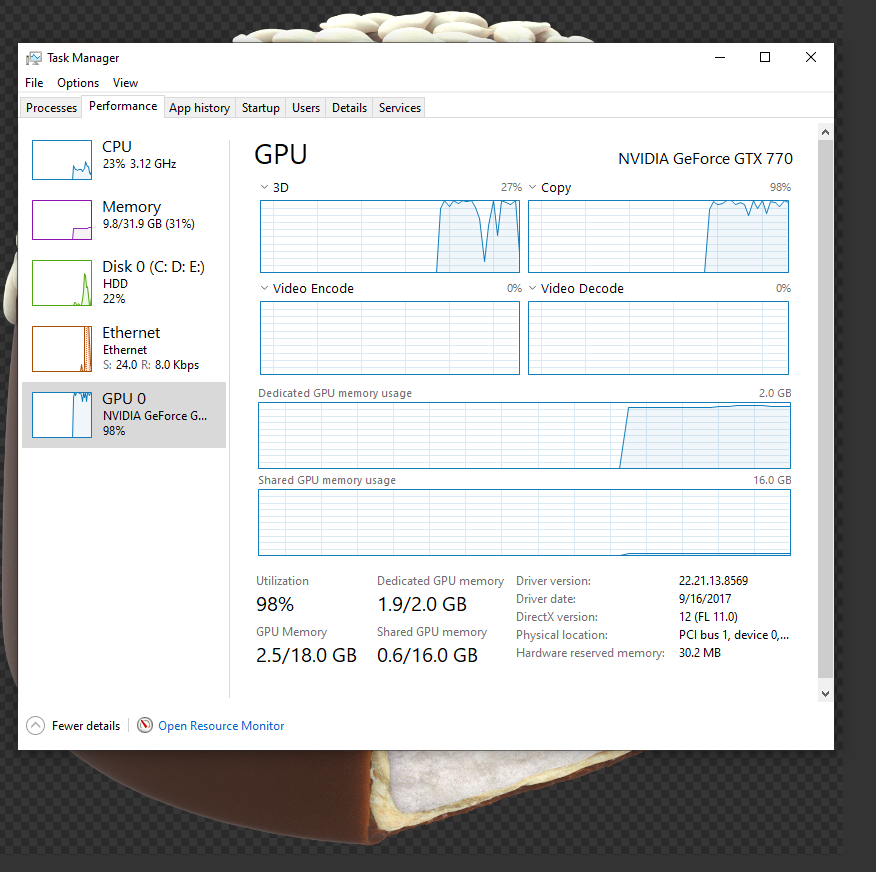Open the View menu
Screen dimensions: 876x872
[125, 83]
